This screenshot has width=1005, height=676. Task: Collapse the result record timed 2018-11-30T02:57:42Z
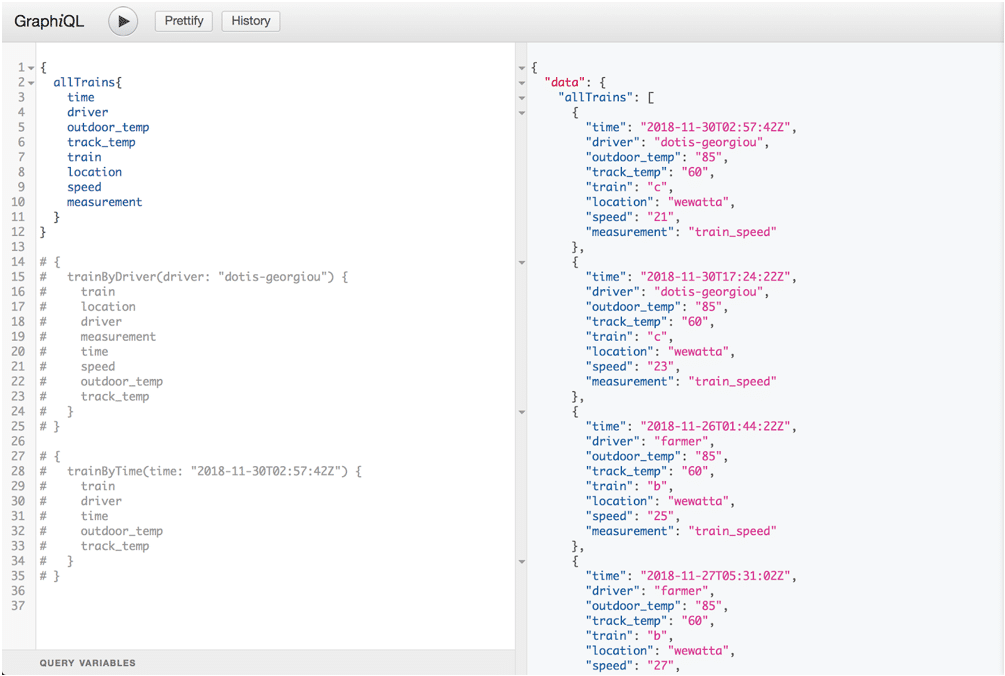tap(521, 113)
